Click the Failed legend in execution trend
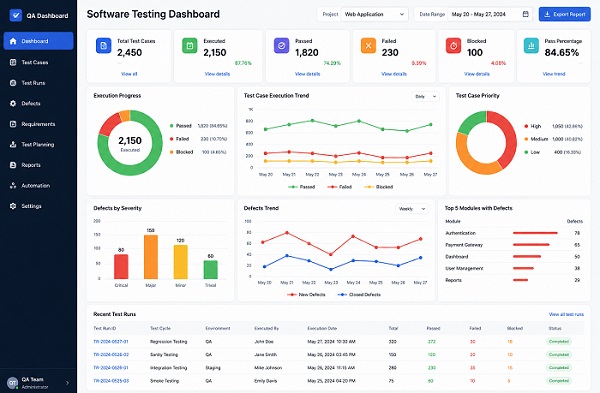The image size is (600, 393). [x=339, y=187]
